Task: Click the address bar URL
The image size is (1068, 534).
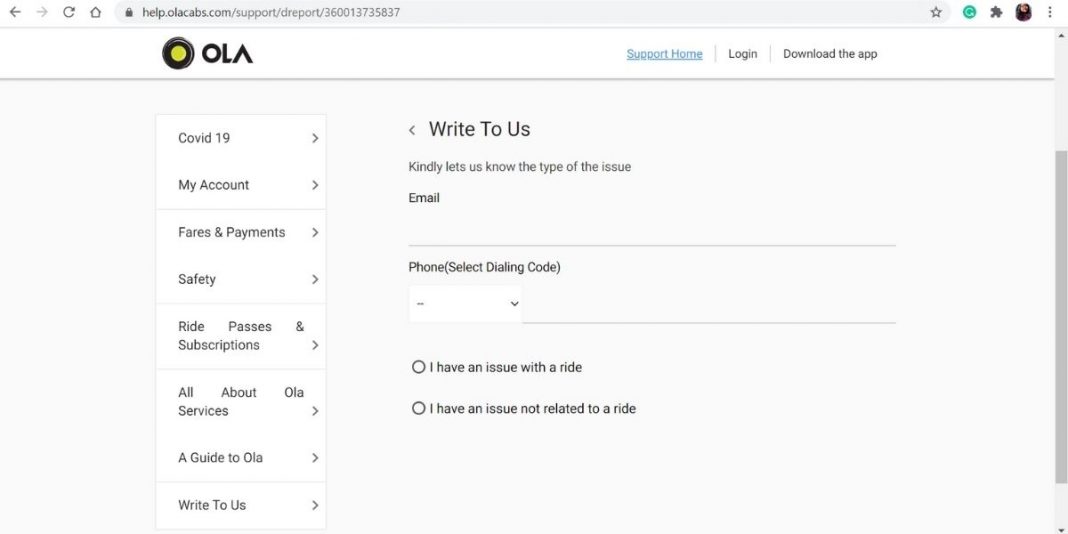Action: (271, 12)
